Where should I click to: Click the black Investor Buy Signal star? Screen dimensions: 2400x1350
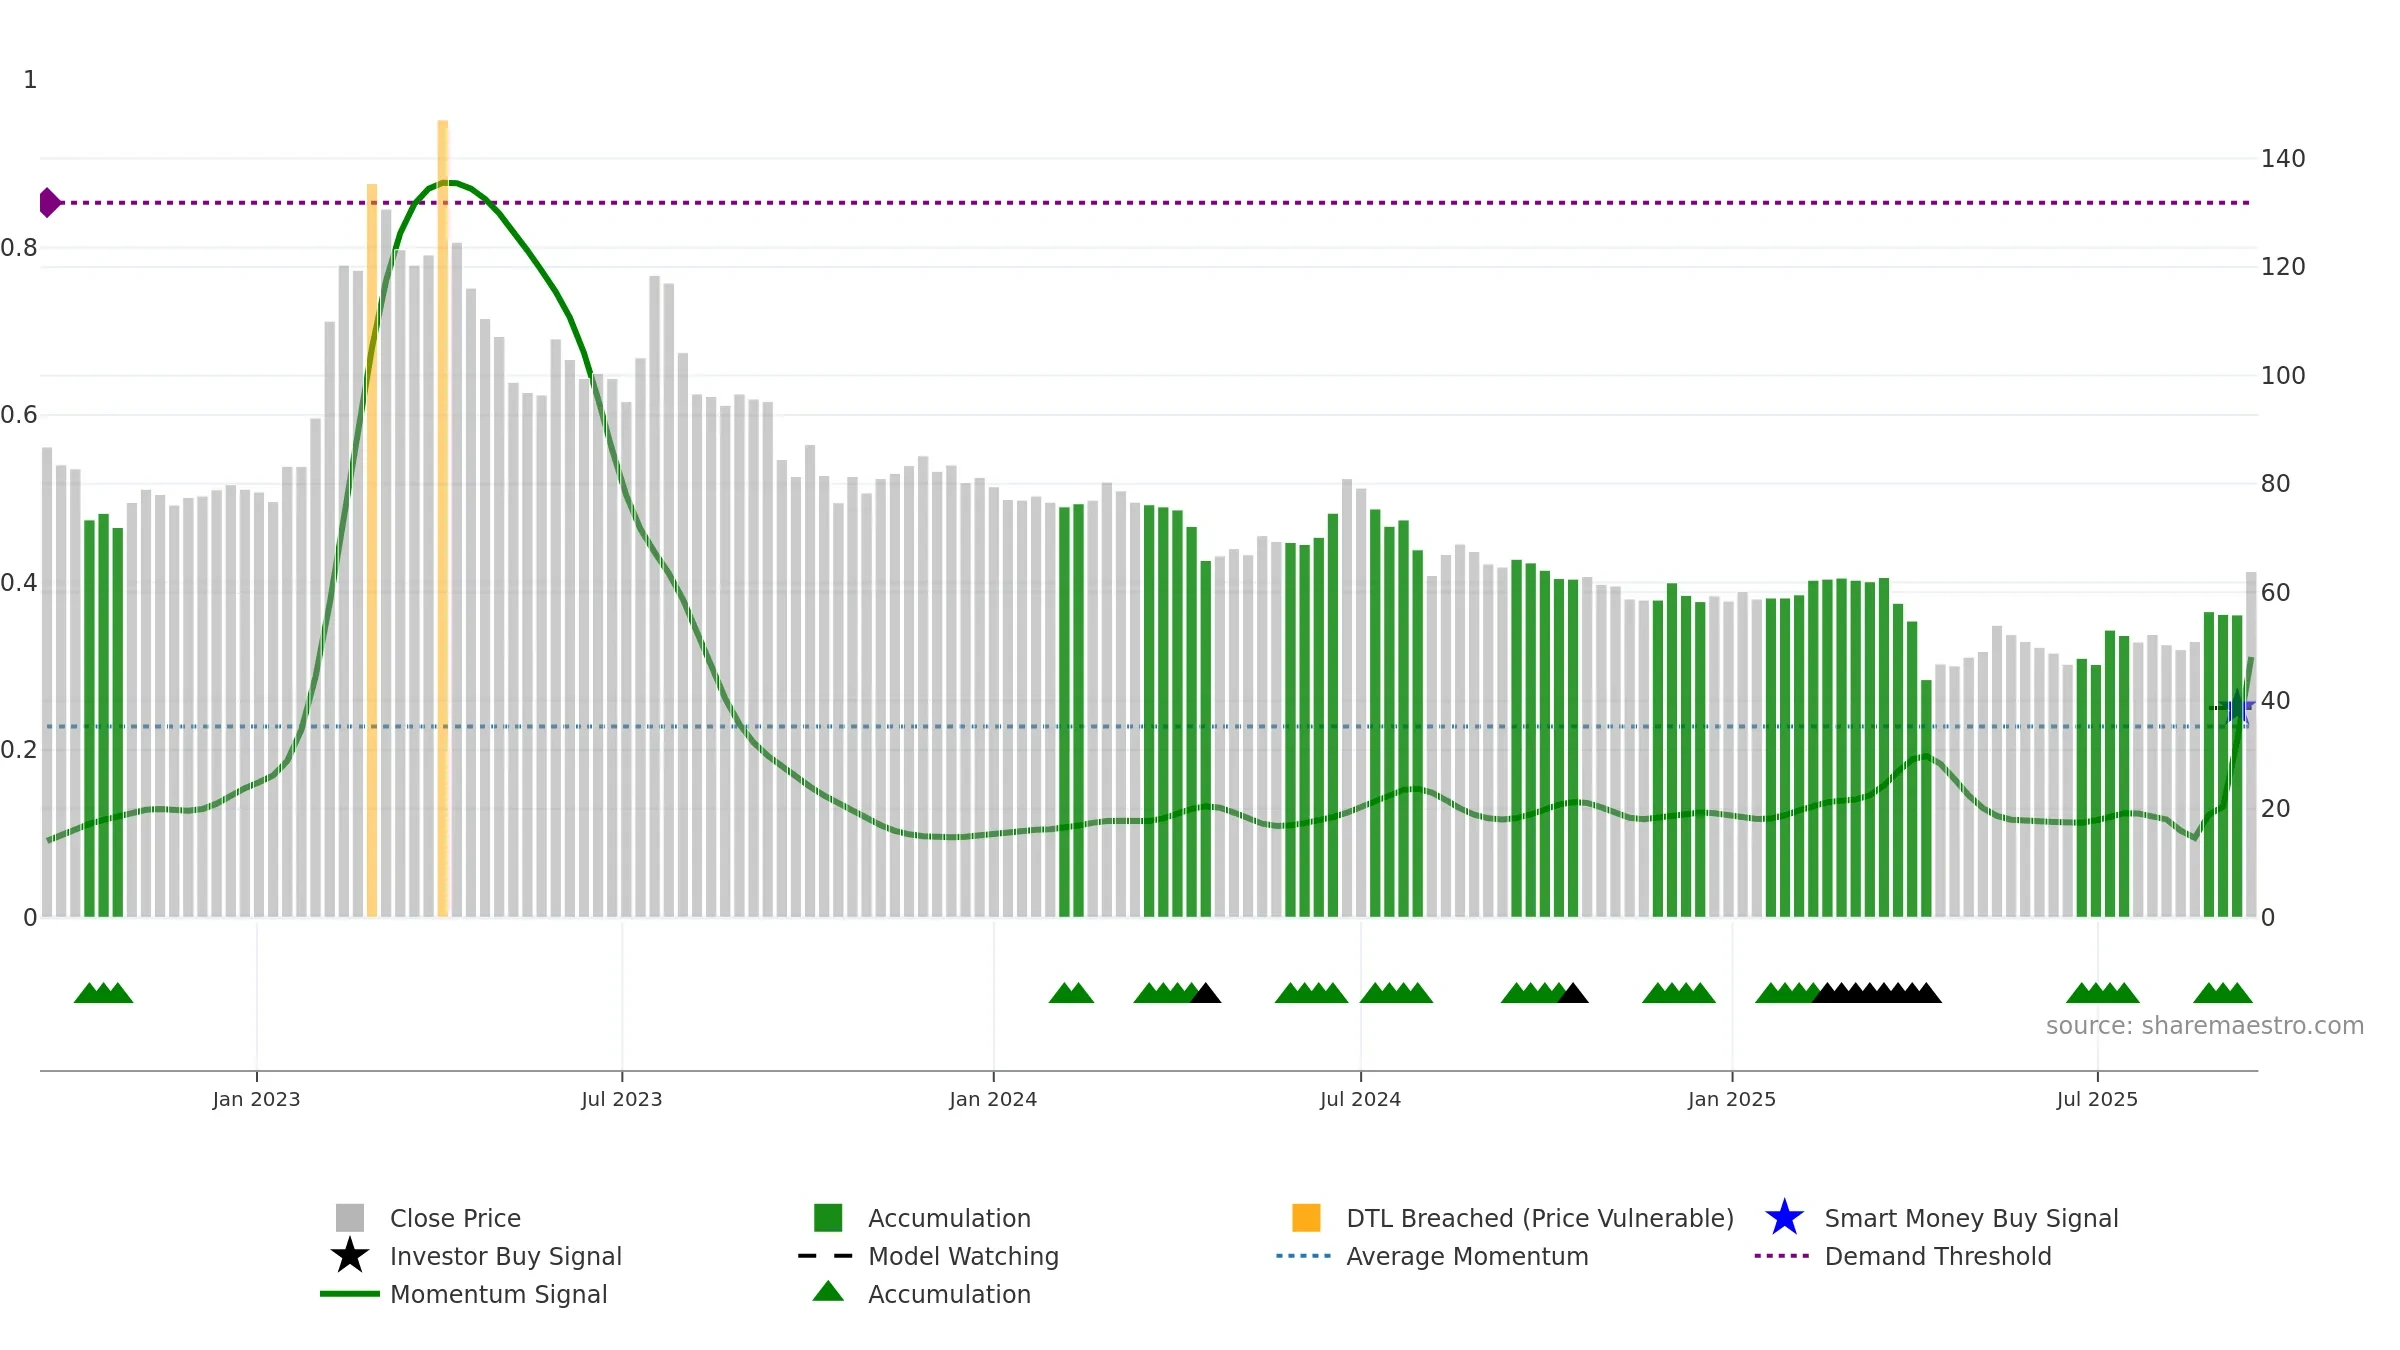tap(350, 1256)
